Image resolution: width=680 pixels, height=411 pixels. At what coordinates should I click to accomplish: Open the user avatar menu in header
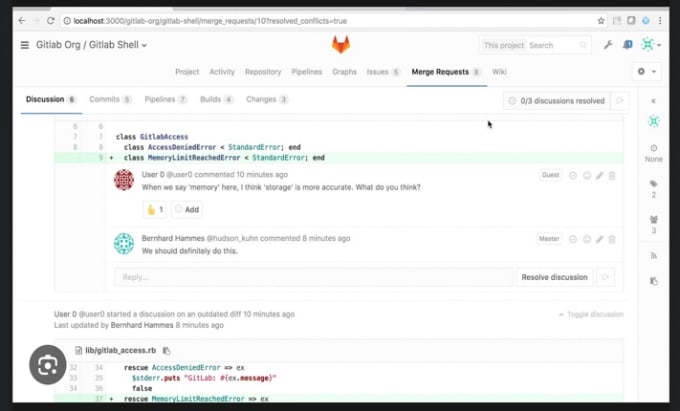[651, 45]
